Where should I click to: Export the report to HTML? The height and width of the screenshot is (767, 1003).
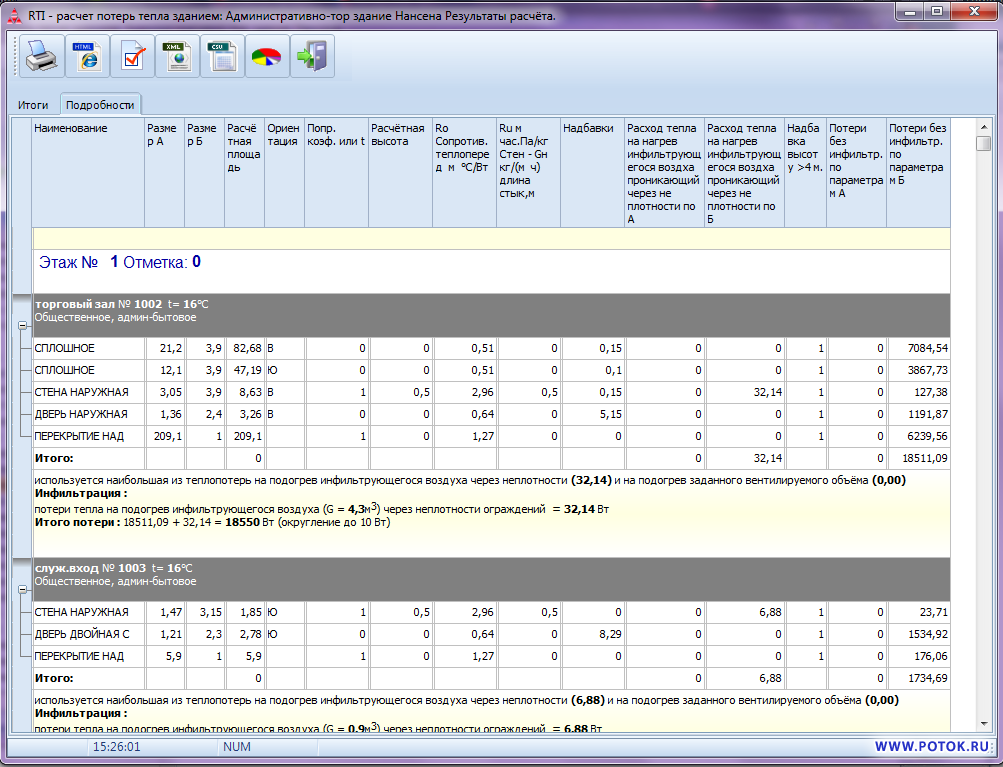coord(86,57)
